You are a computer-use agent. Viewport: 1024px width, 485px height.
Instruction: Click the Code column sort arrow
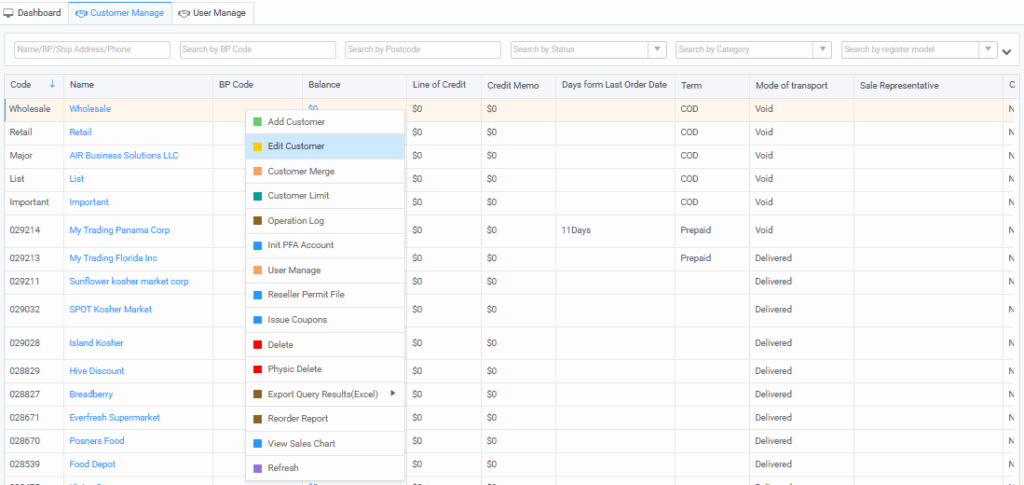[52, 85]
